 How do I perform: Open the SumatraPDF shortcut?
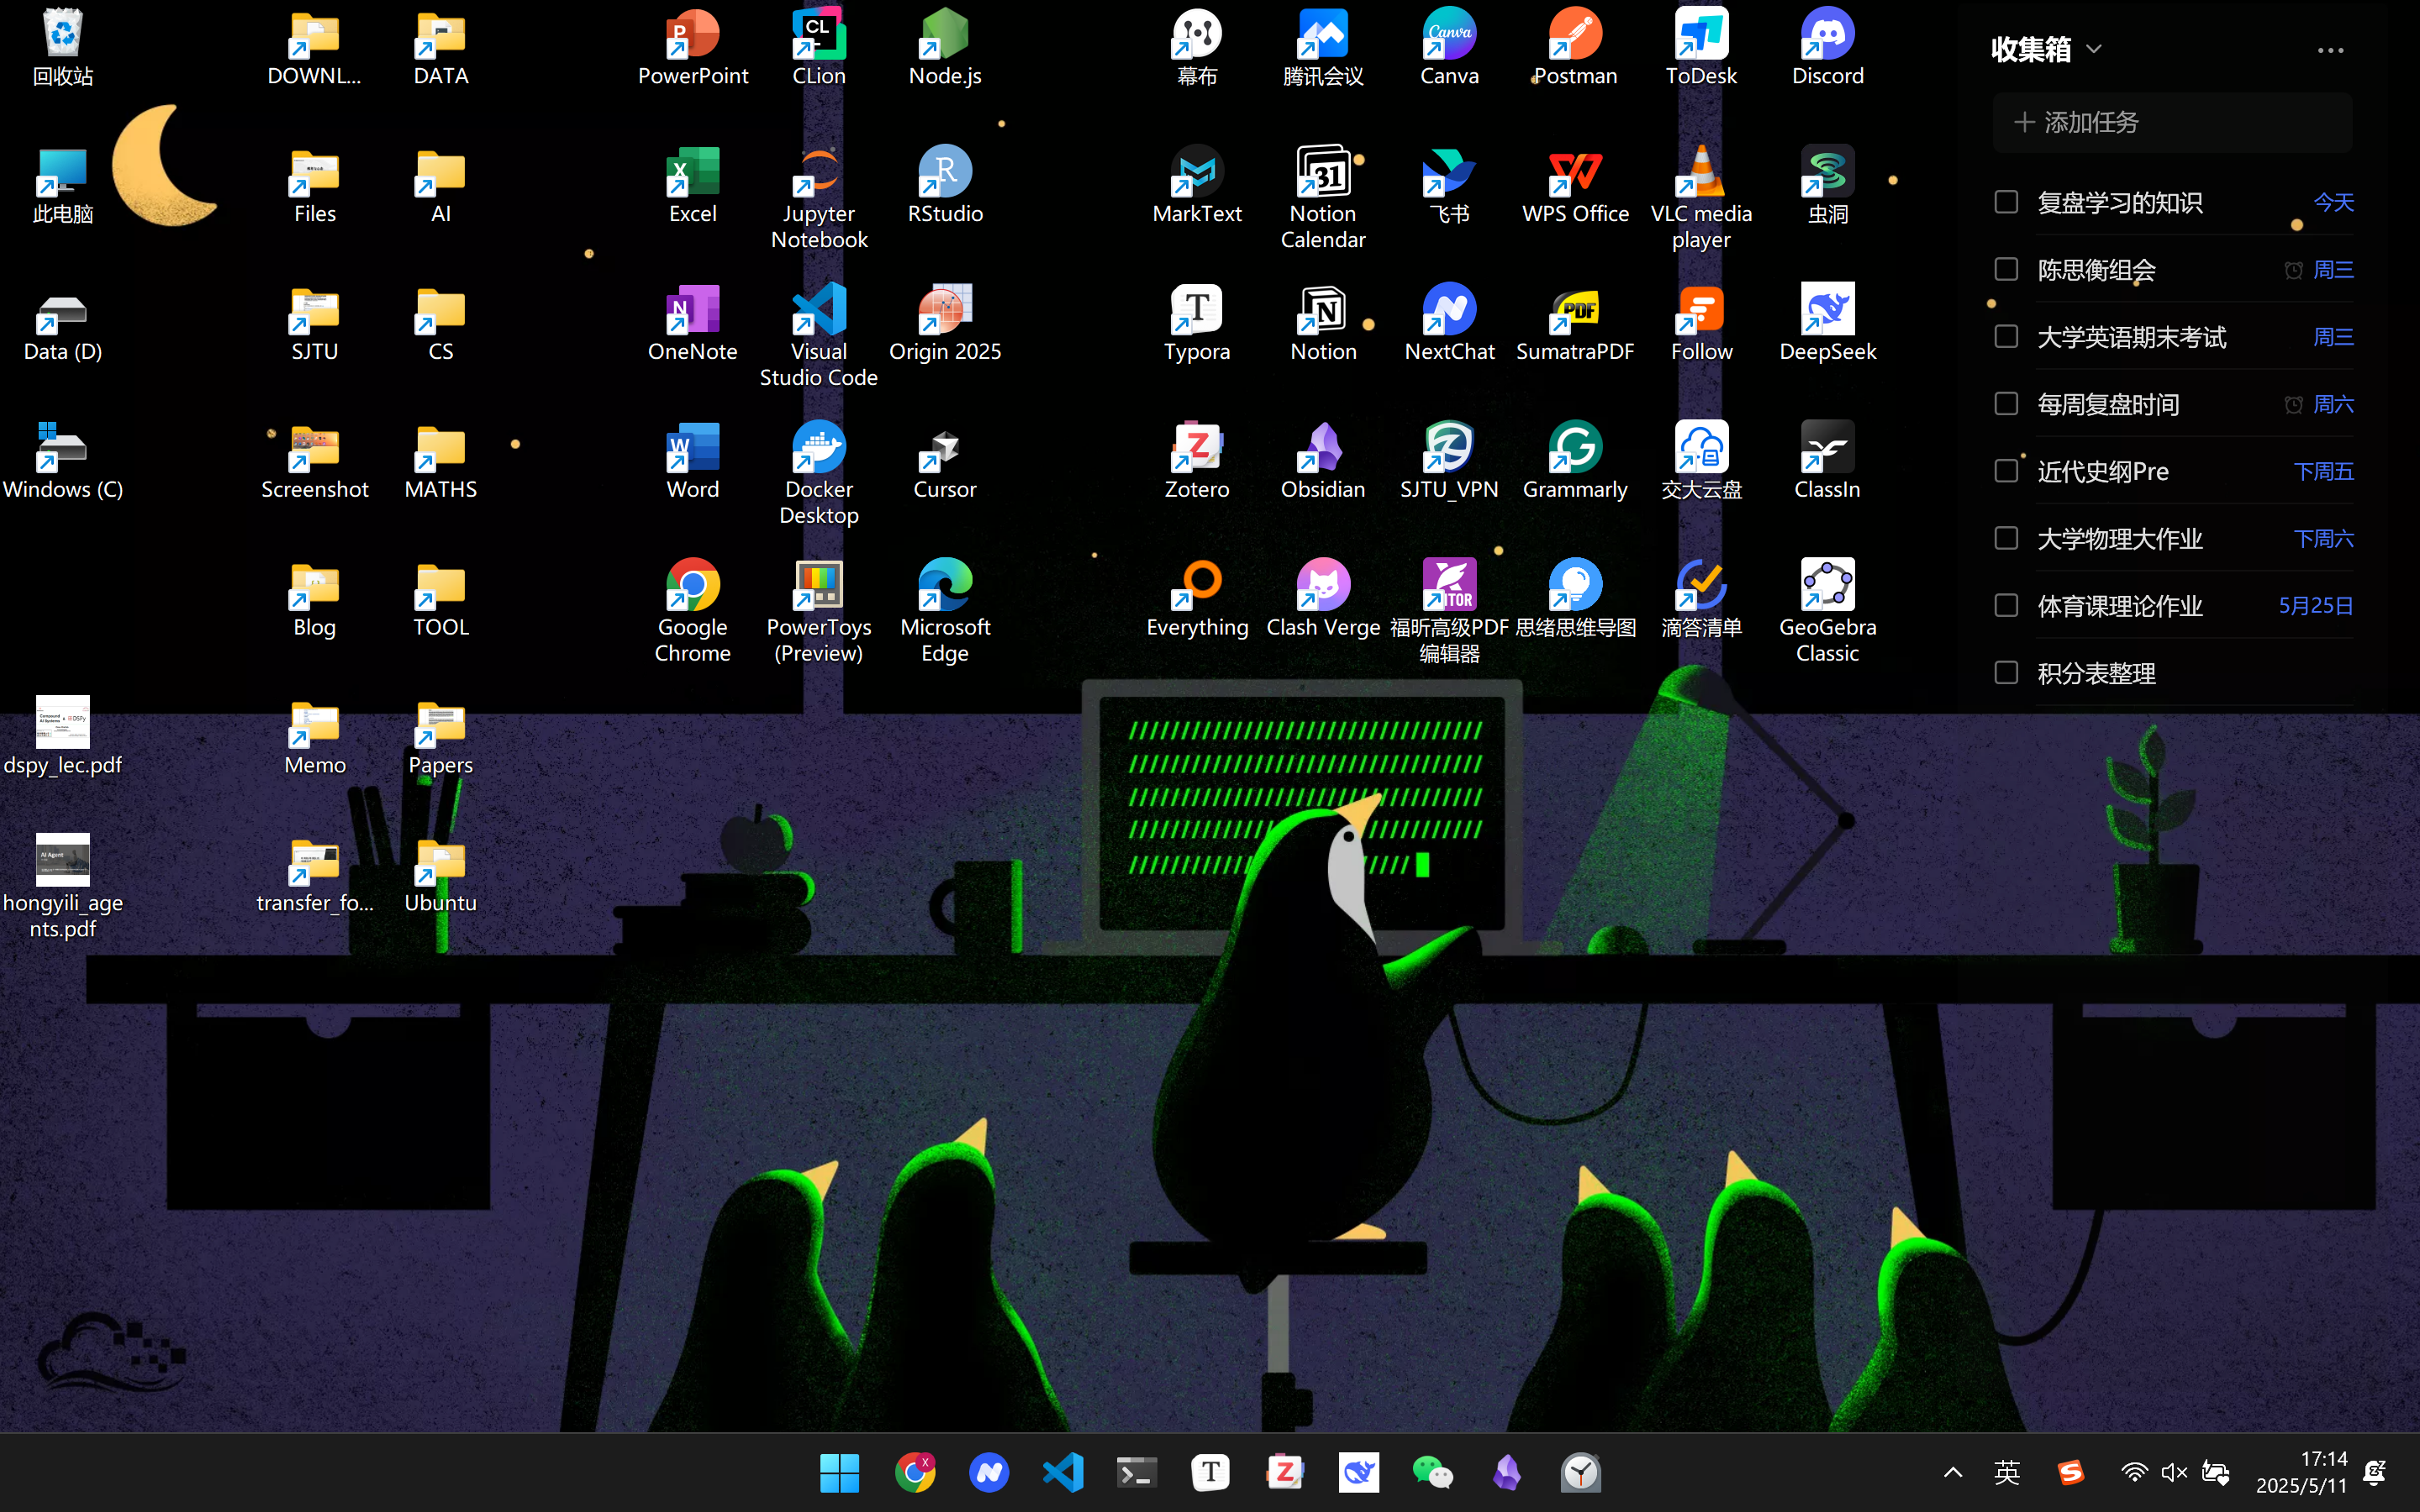click(1575, 324)
